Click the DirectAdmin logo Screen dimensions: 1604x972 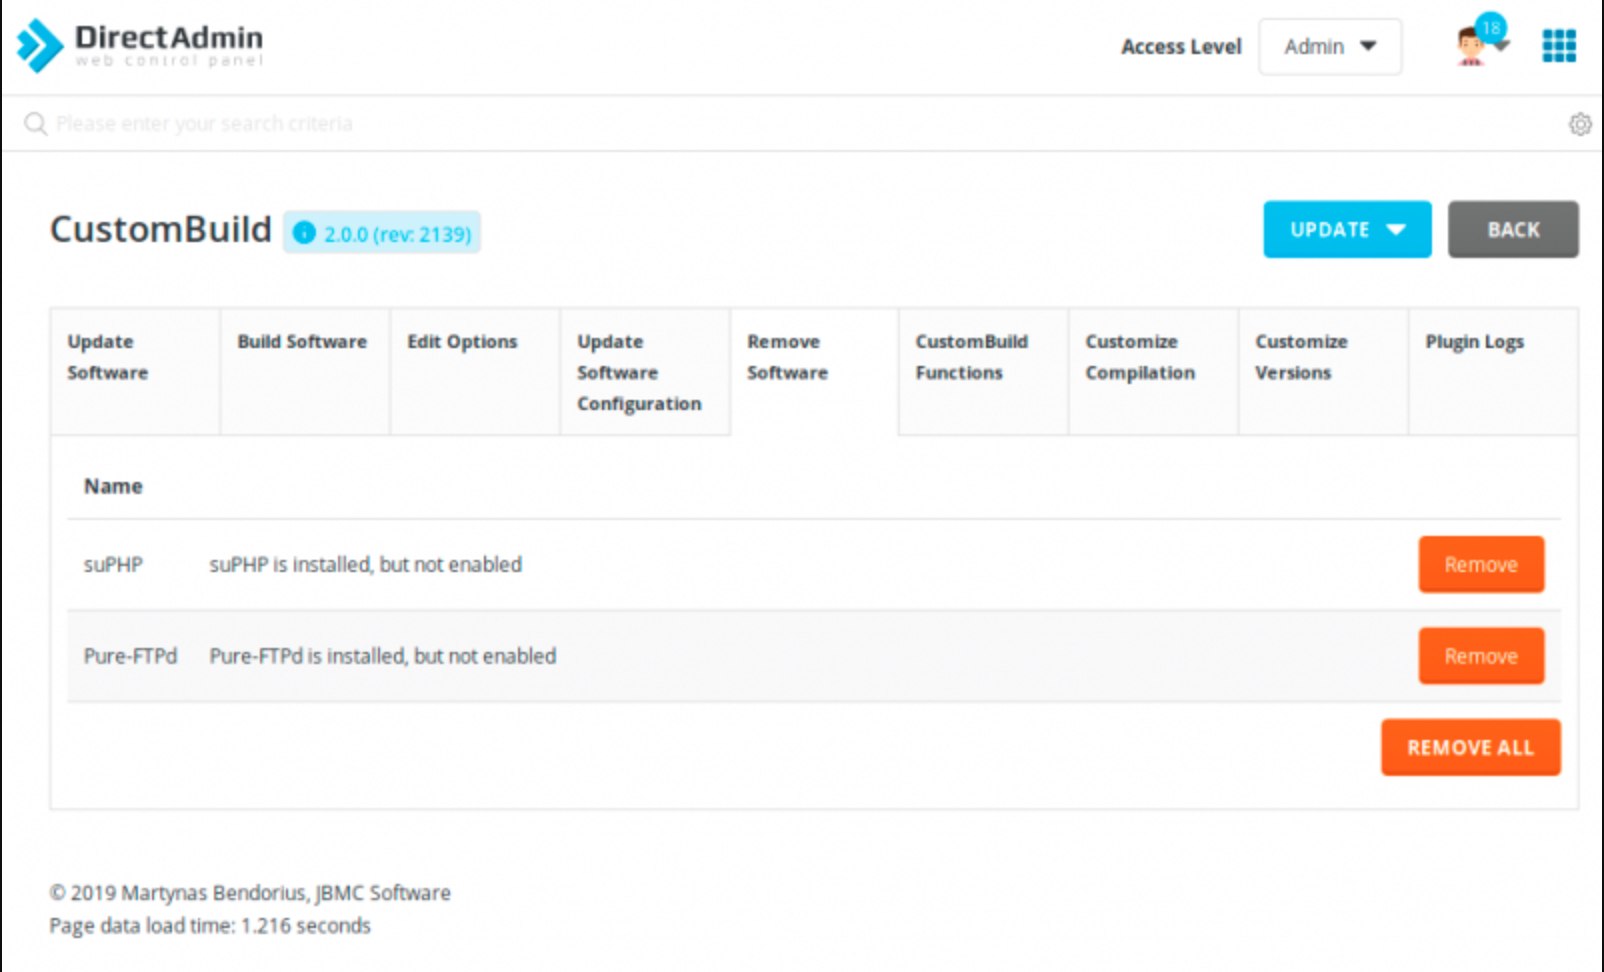pos(140,46)
